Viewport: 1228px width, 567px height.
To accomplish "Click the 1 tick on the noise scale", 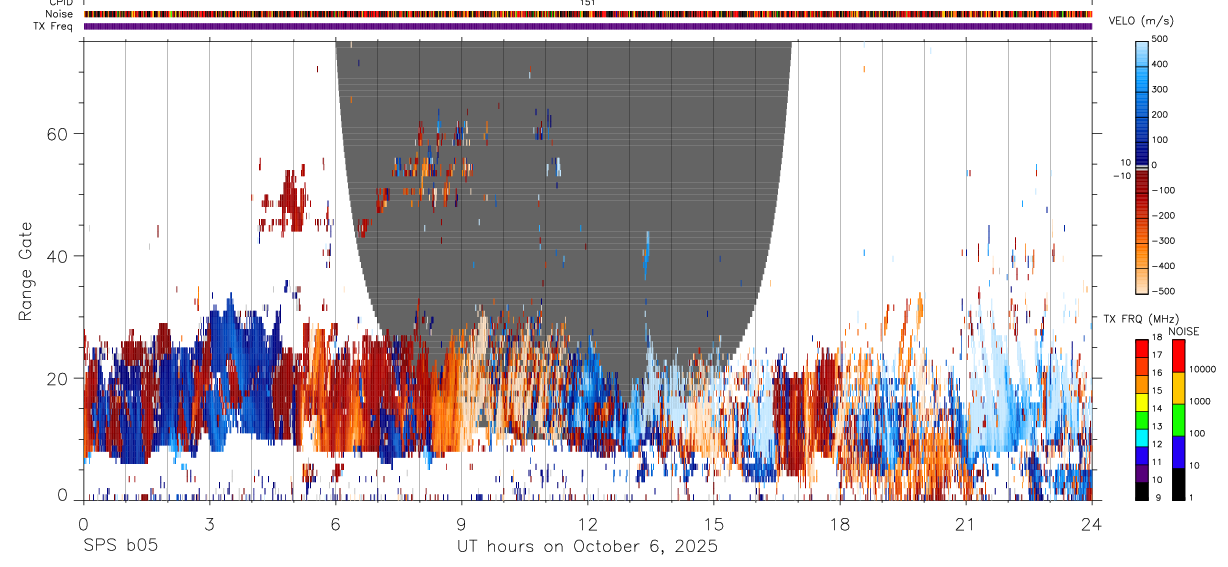I will tap(1191, 497).
